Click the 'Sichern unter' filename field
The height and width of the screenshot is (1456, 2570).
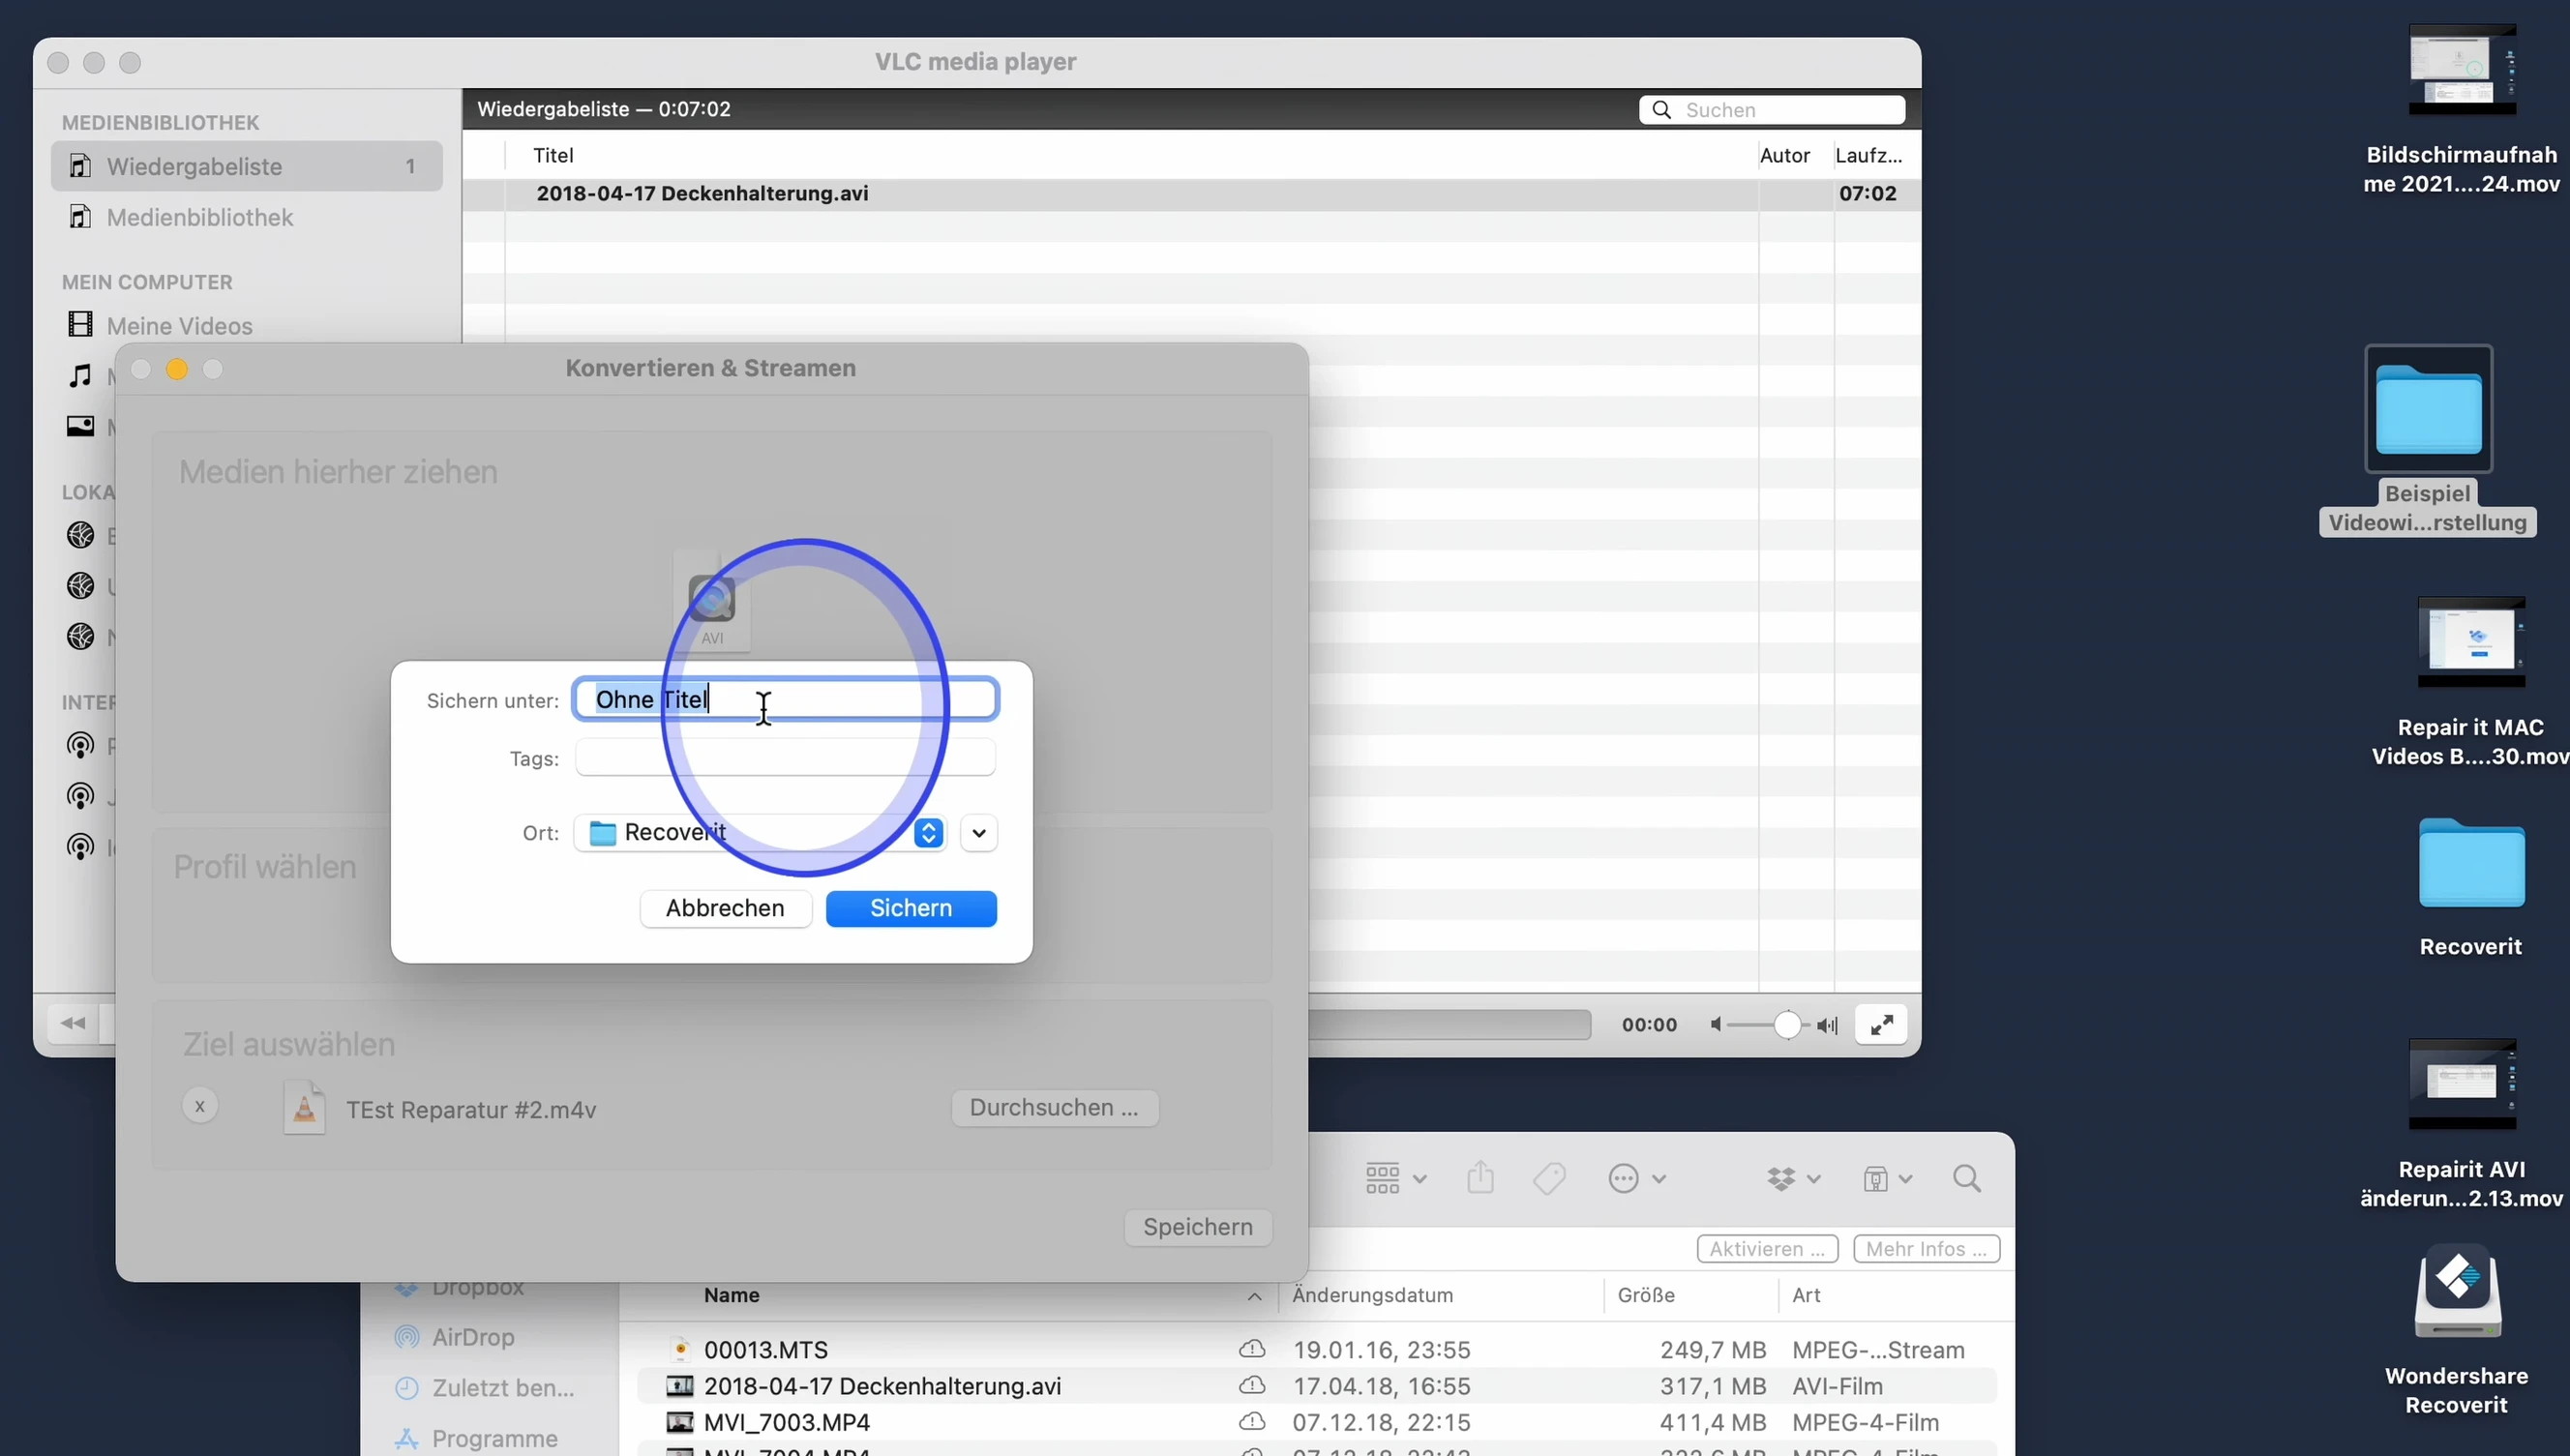tap(785, 699)
